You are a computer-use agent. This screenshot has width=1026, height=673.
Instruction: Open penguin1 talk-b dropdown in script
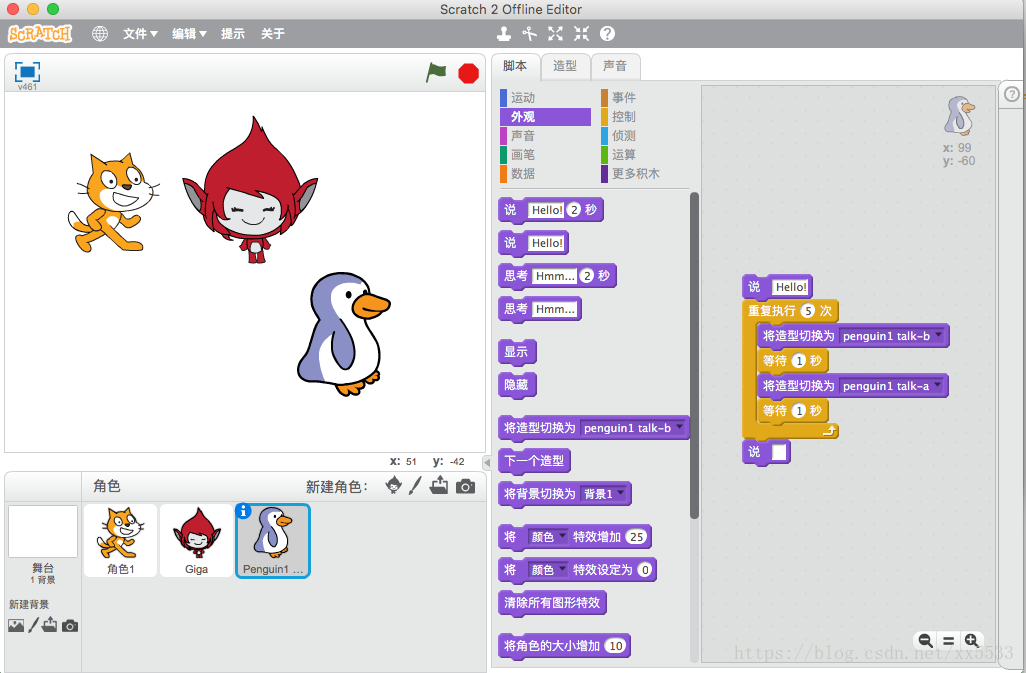pyautogui.click(x=892, y=336)
